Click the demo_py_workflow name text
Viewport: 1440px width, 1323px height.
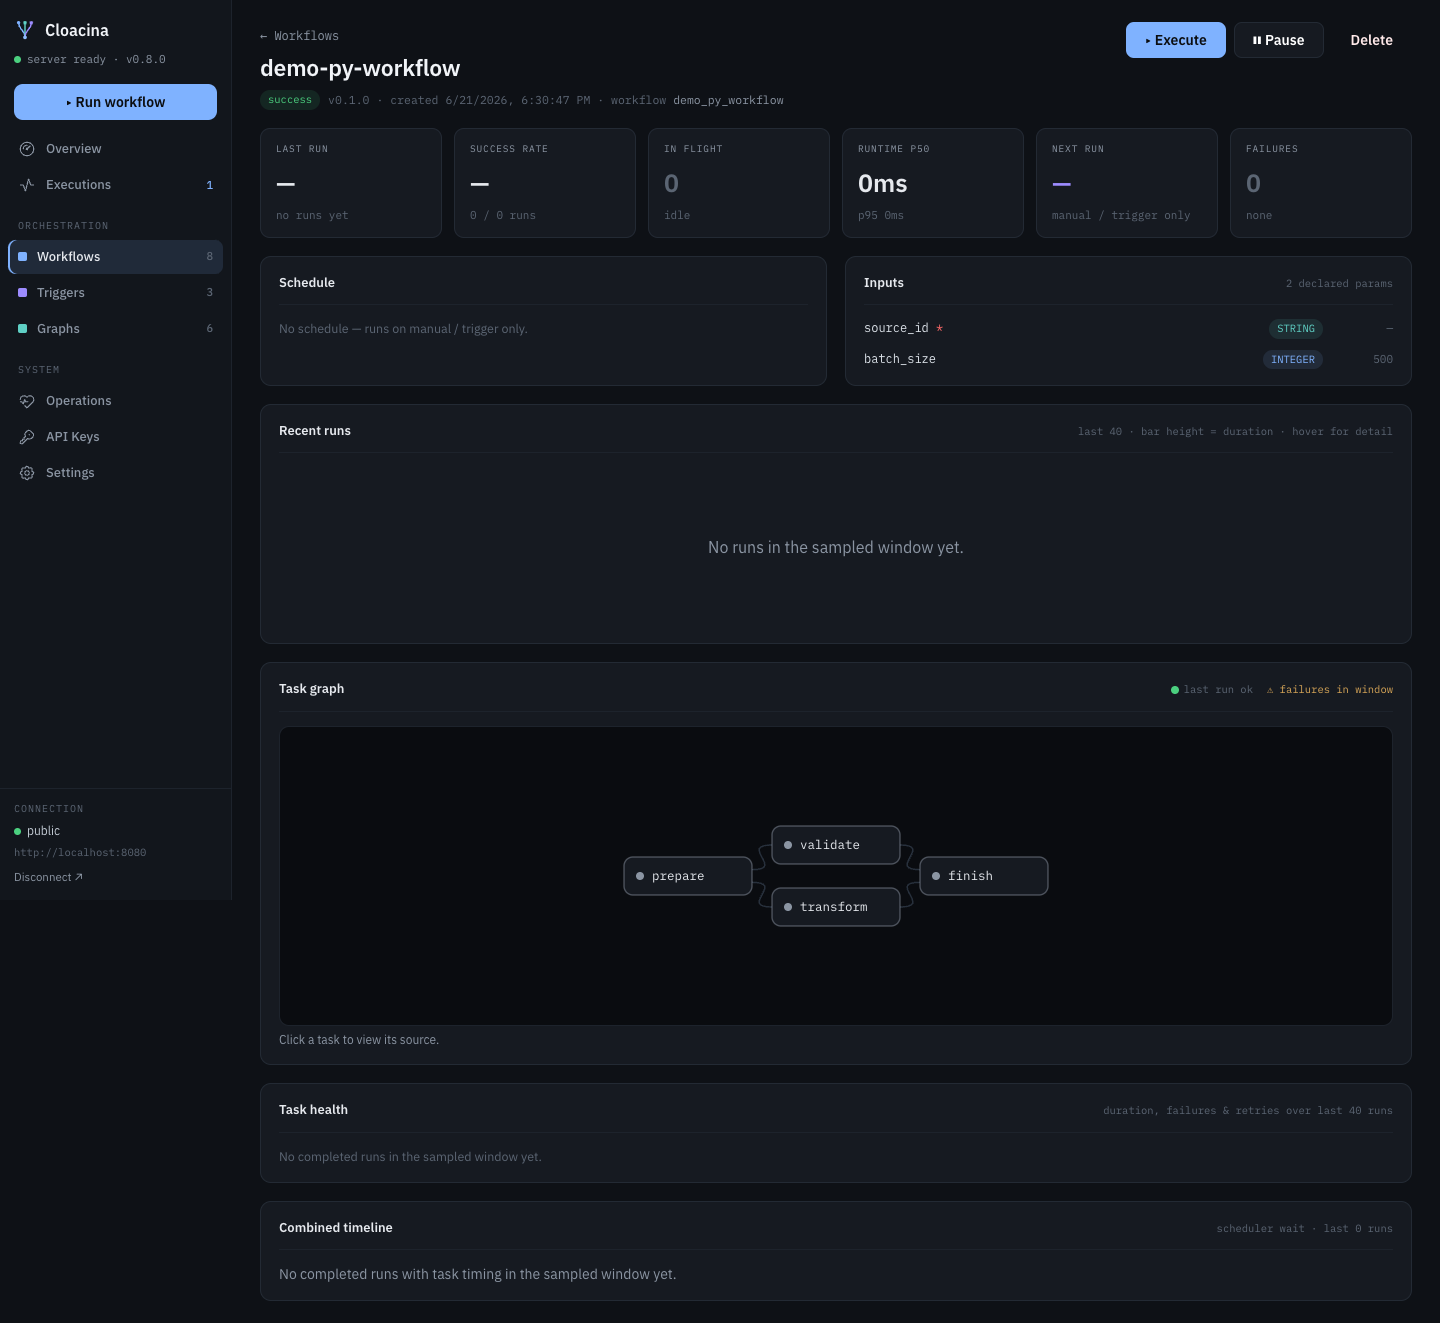[x=728, y=101]
